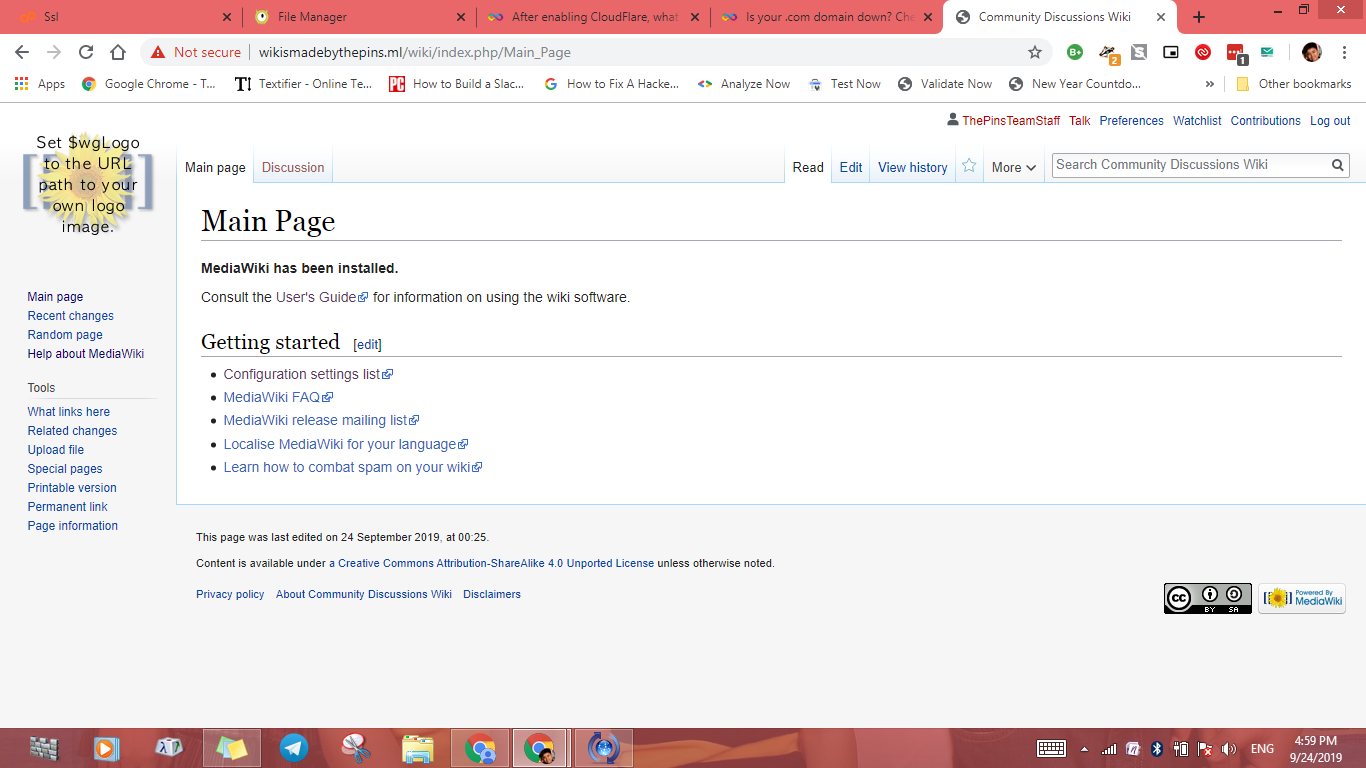Screen dimensions: 1366x768
Task: Type in Search Community Discussions Wiki field
Action: pyautogui.click(x=1188, y=165)
